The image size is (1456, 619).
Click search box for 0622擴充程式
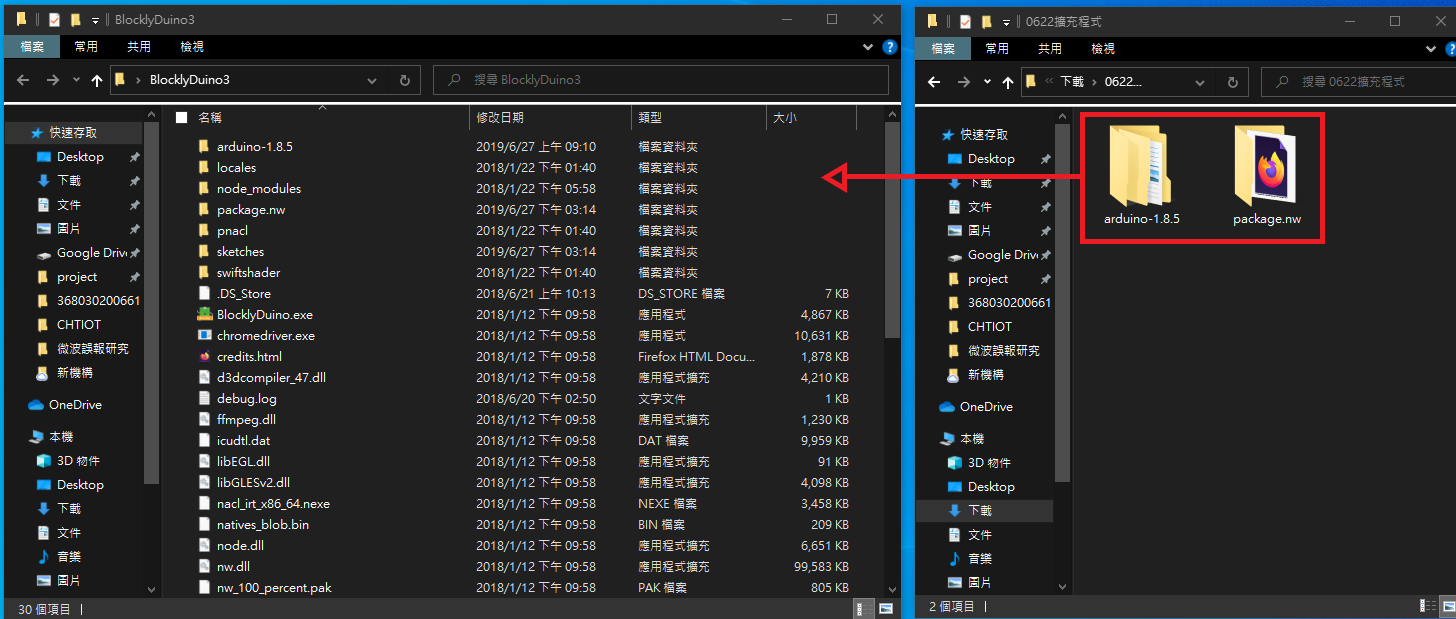(x=1358, y=82)
